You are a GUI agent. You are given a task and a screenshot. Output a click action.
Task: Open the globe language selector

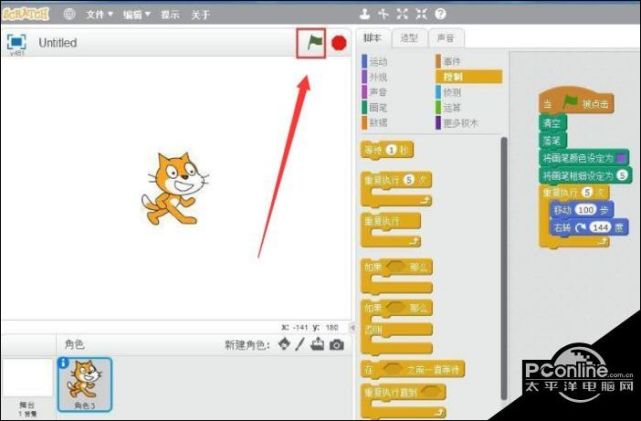point(69,14)
